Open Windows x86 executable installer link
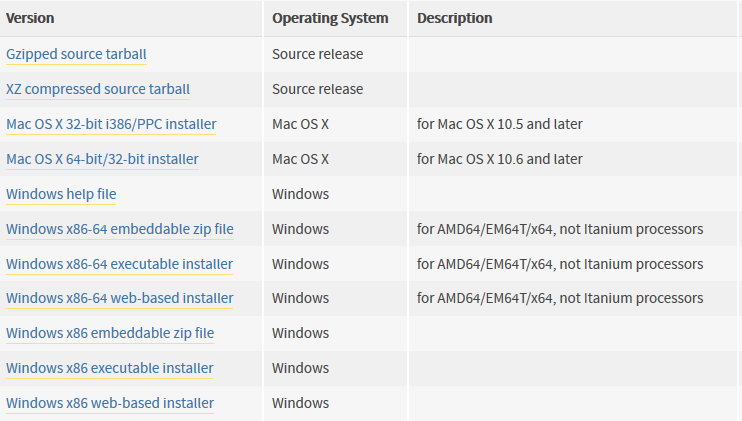This screenshot has height=421, width=742. 110,368
